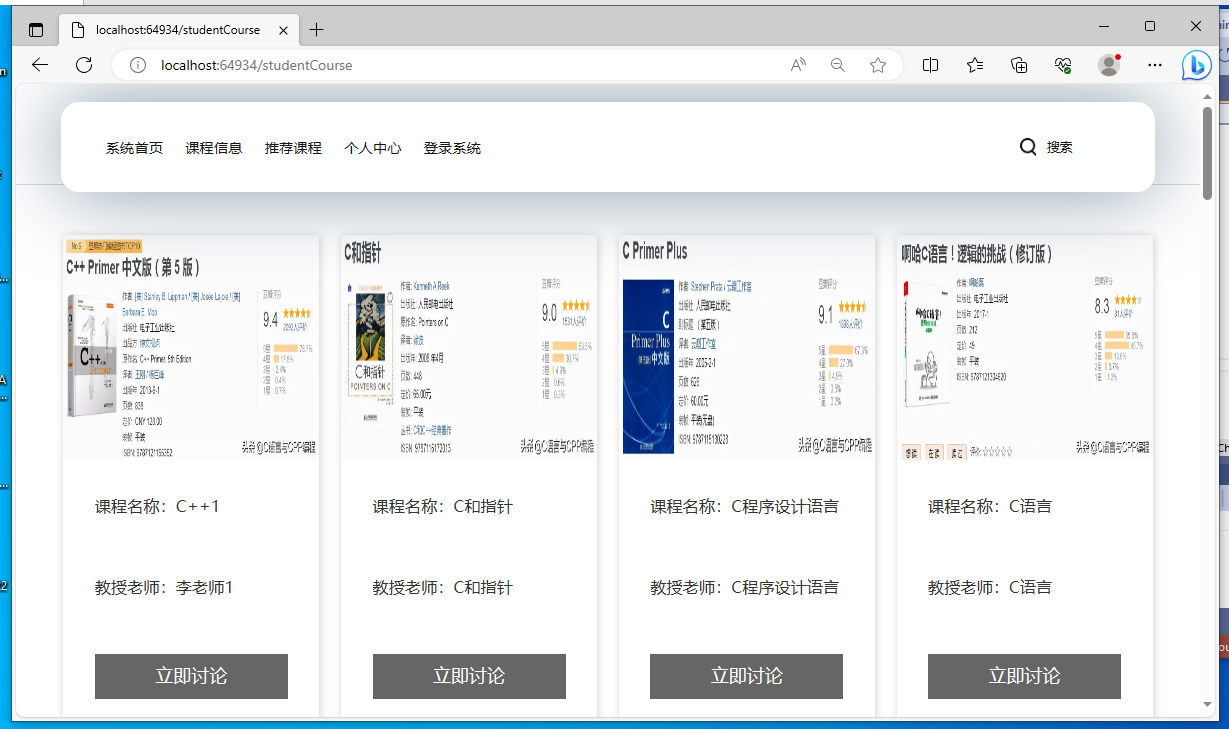Go to 系统首页 menu item
1229x729 pixels.
pyautogui.click(x=134, y=148)
